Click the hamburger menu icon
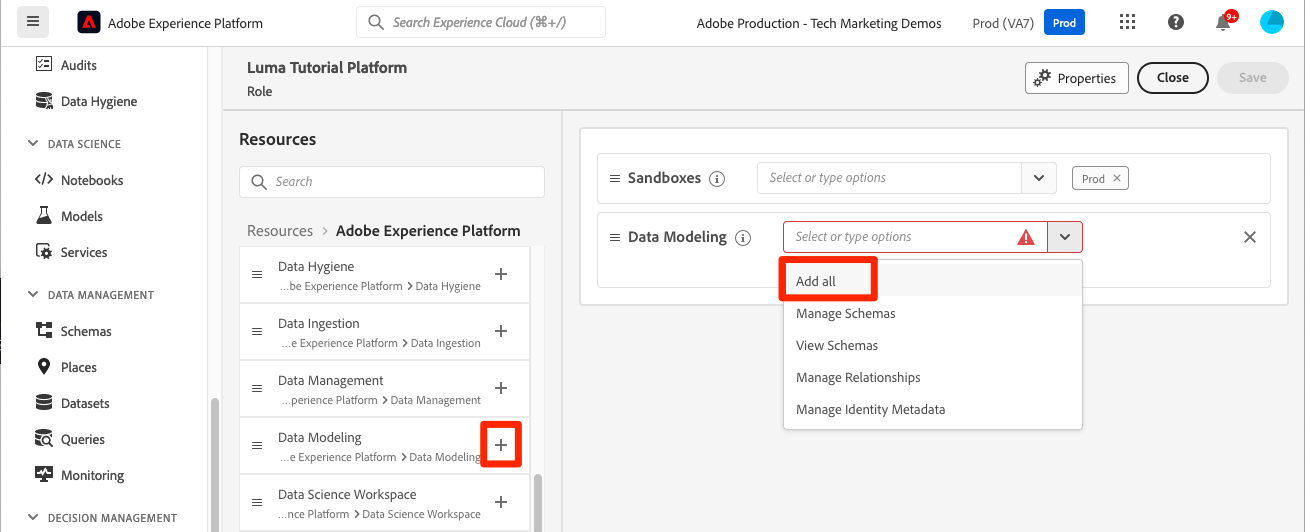 32,22
